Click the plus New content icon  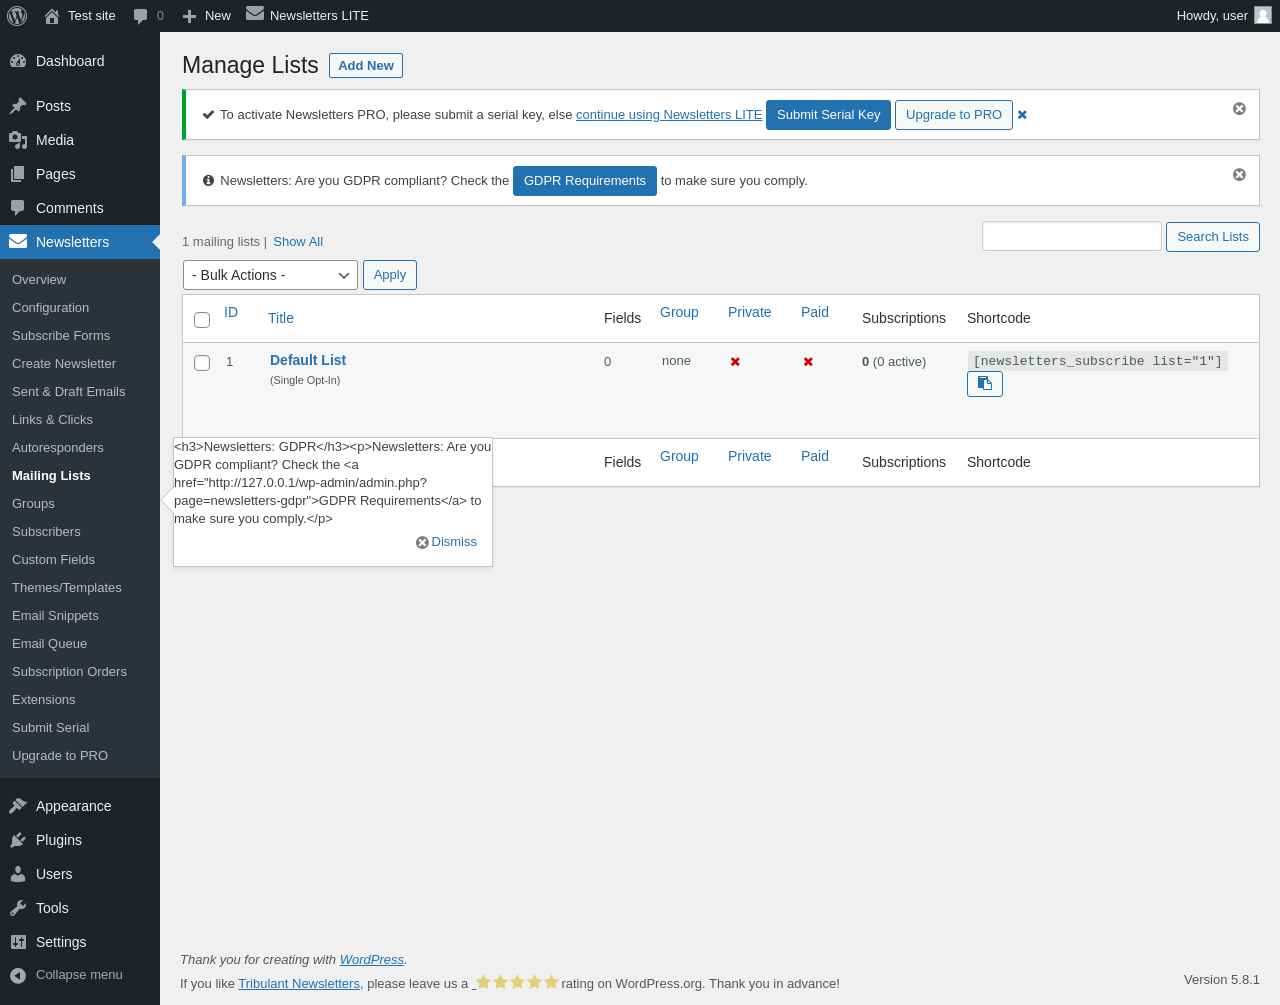(189, 16)
